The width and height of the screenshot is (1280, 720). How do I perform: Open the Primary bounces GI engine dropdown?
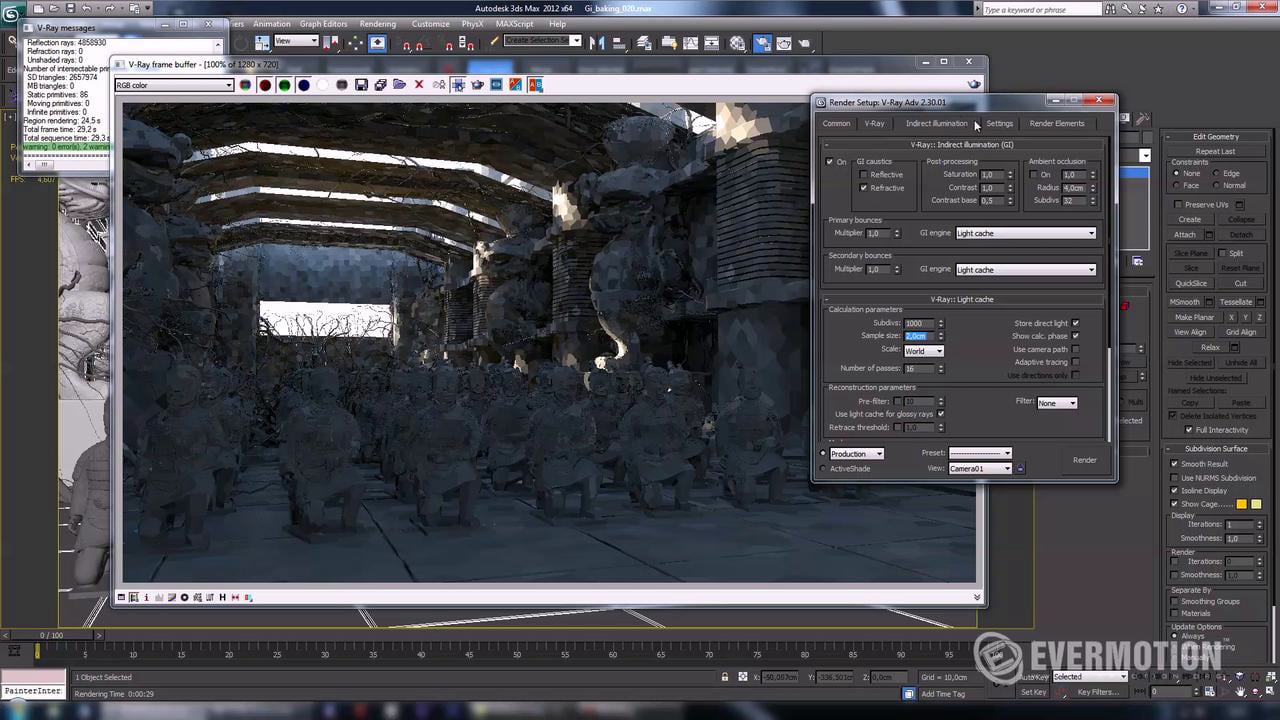click(x=1025, y=233)
